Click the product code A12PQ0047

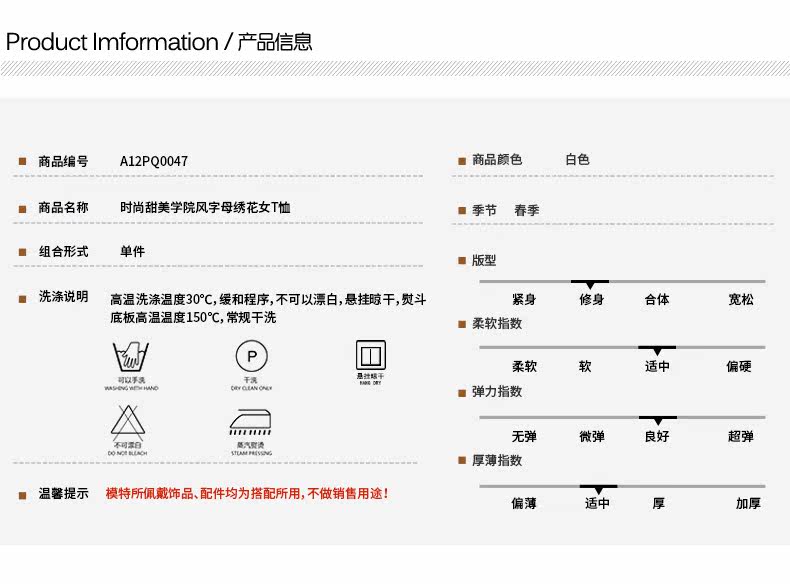(154, 161)
